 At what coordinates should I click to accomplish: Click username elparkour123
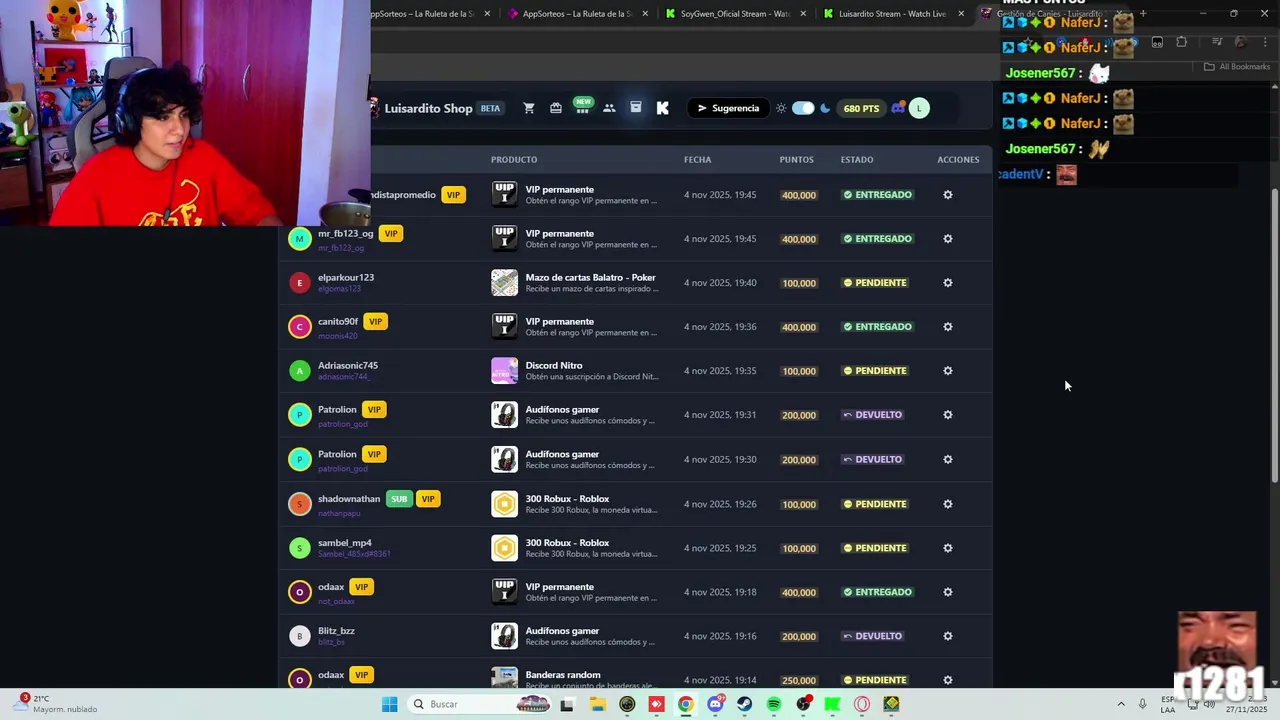(x=346, y=278)
